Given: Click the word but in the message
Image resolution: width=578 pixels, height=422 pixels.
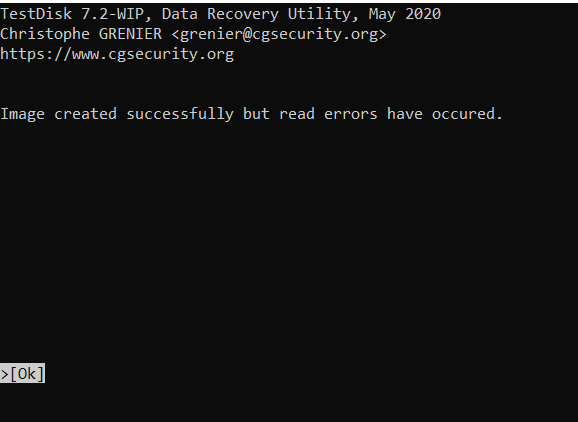Looking at the screenshot, I should [257, 114].
